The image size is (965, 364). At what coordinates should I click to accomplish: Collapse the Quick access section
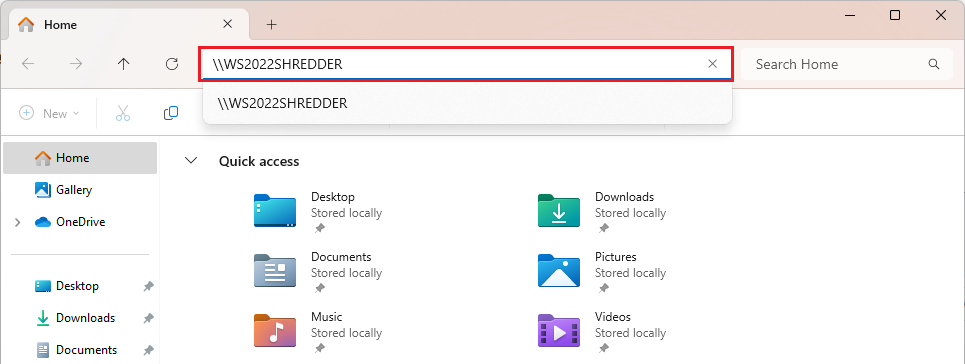(x=191, y=161)
